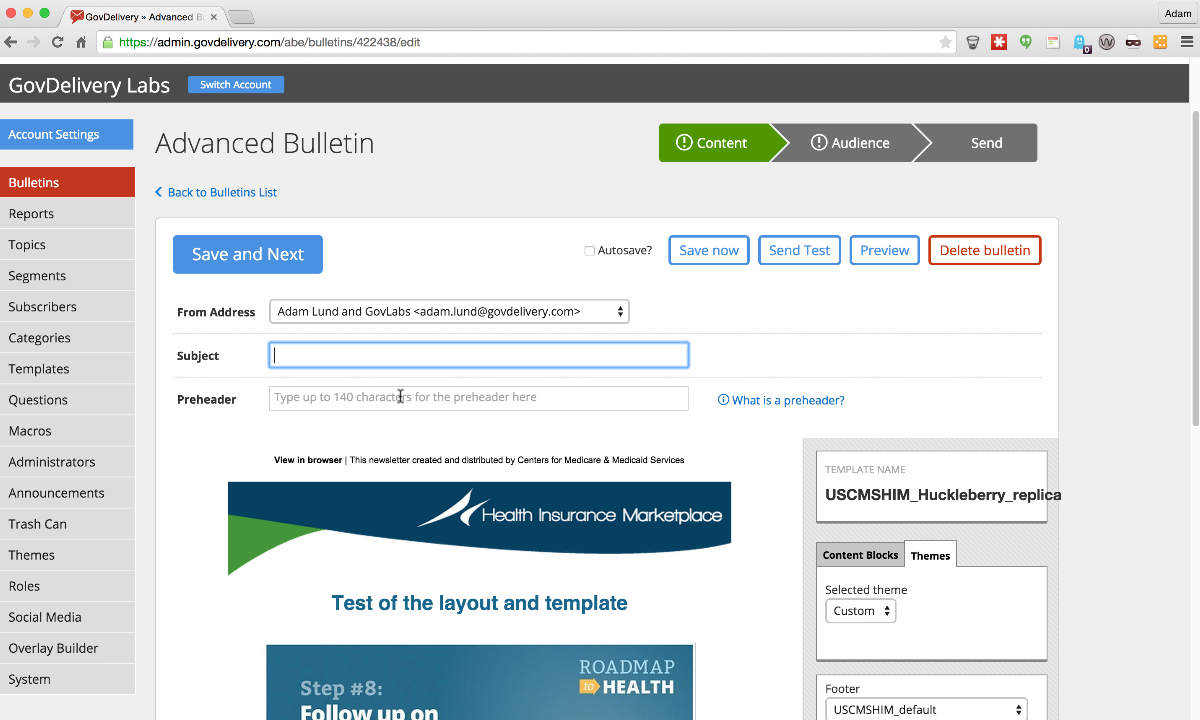The height and width of the screenshot is (720, 1200).
Task: Open Topics in sidebar
Action: (x=67, y=244)
